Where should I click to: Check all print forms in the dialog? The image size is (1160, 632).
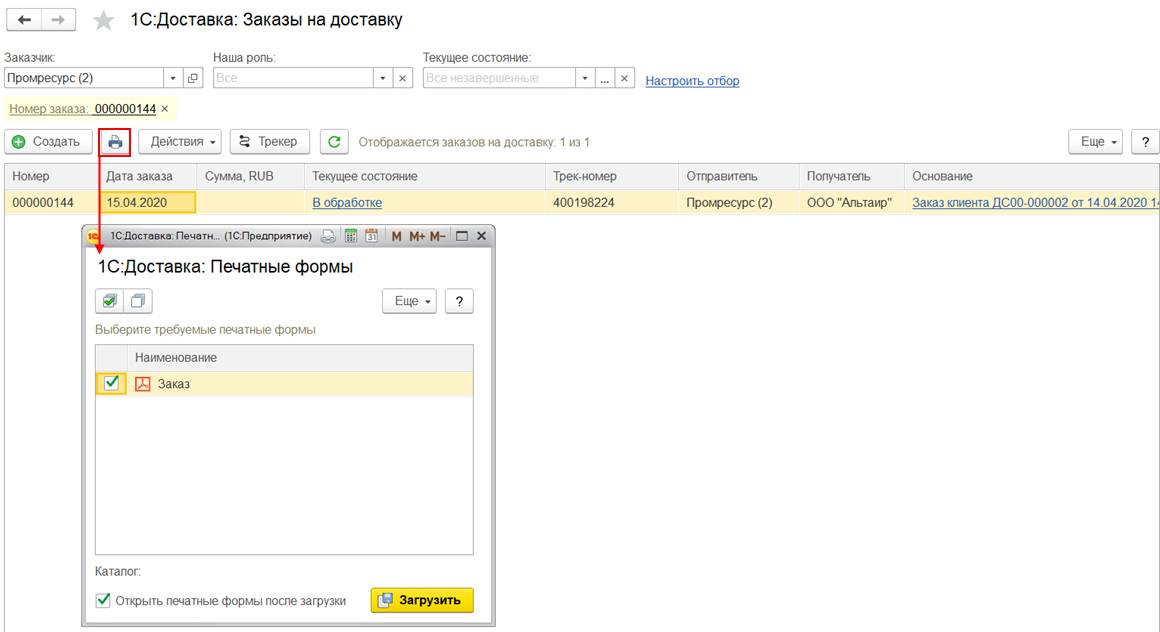point(109,301)
